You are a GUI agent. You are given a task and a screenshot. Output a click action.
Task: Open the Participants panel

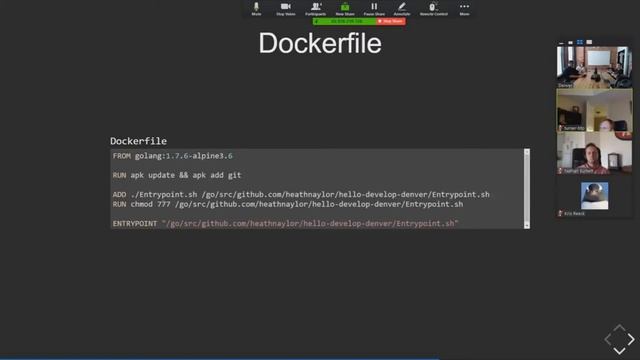[x=316, y=9]
